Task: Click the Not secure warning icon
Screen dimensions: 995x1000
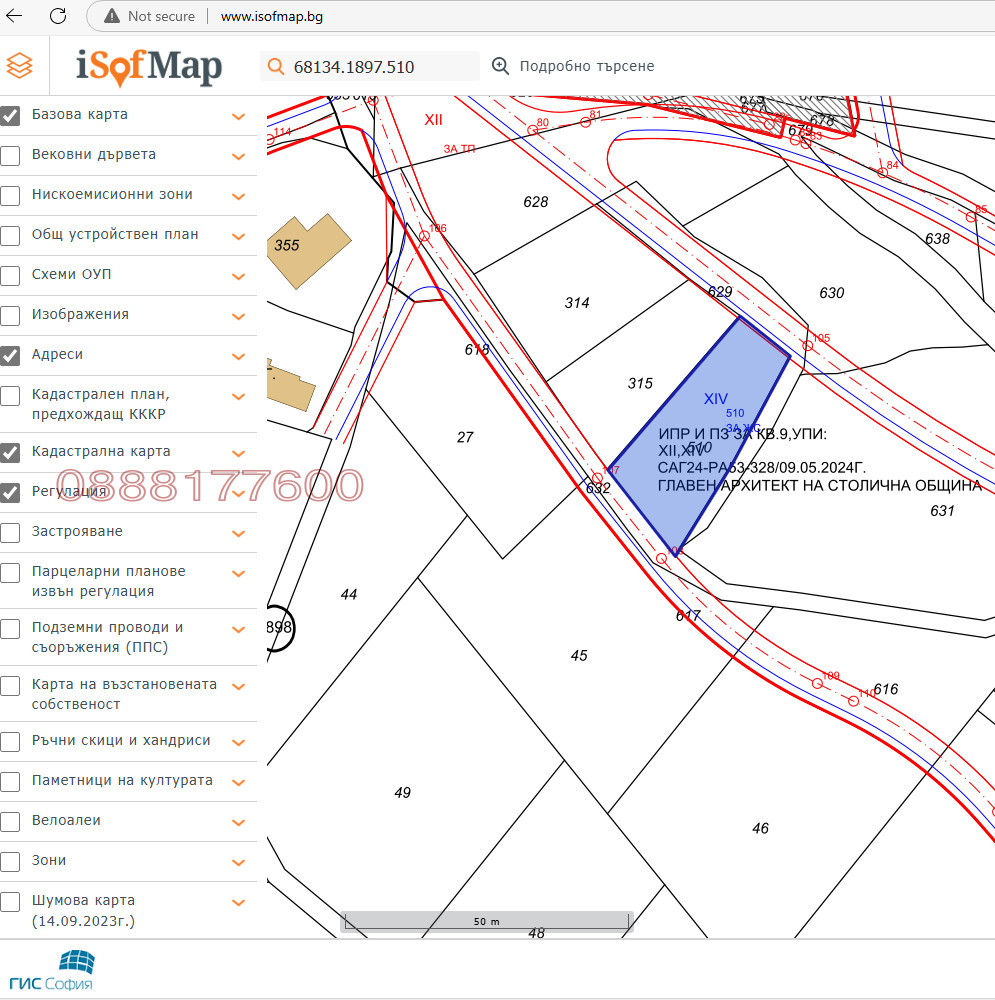Action: point(110,16)
